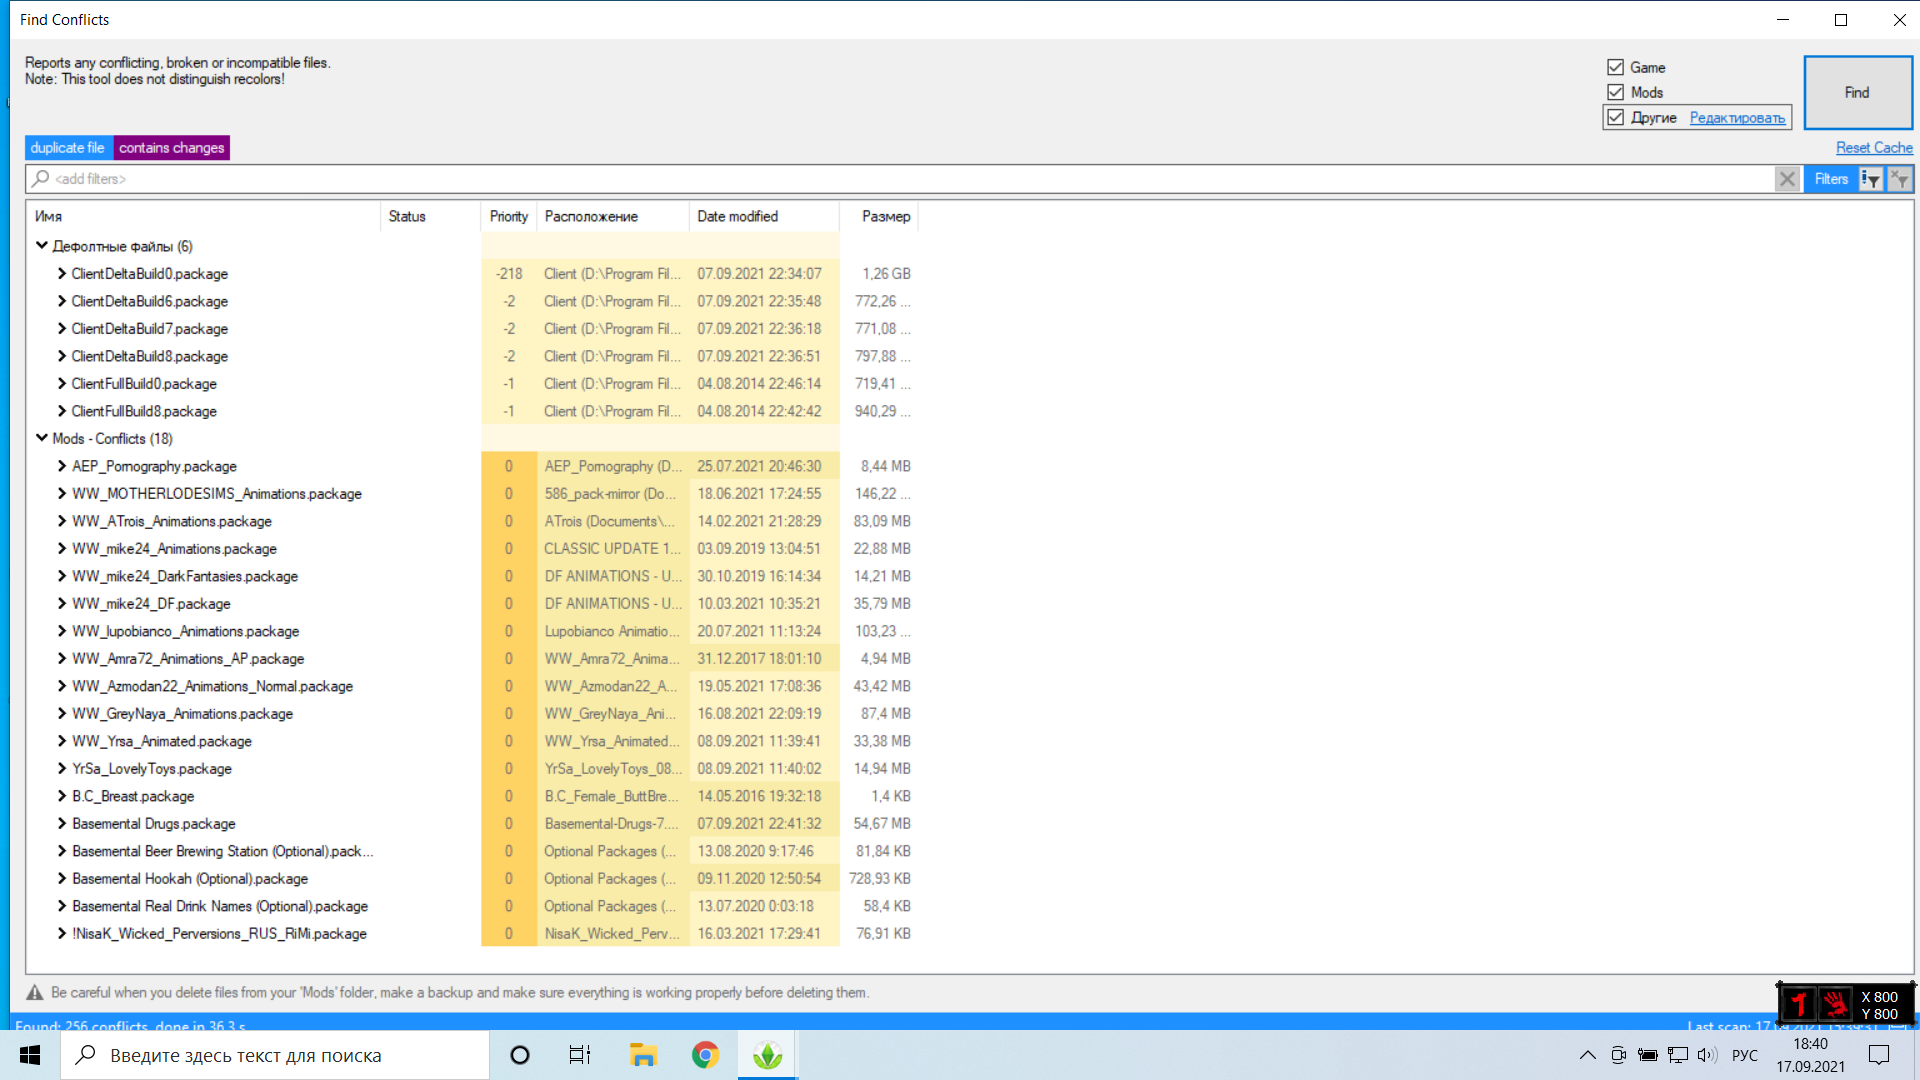Click the magnifier icon in the filter bar
Image resolution: width=1920 pixels, height=1080 pixels.
pos(40,179)
